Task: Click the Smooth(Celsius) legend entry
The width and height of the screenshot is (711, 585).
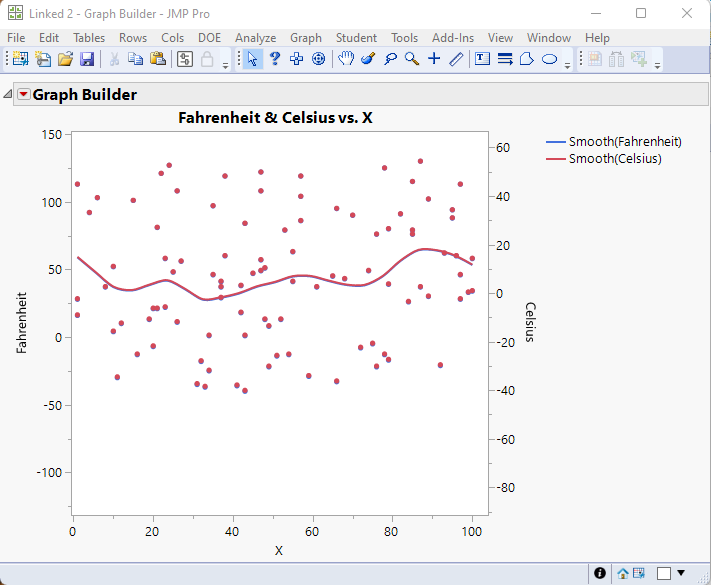Action: pyautogui.click(x=604, y=159)
